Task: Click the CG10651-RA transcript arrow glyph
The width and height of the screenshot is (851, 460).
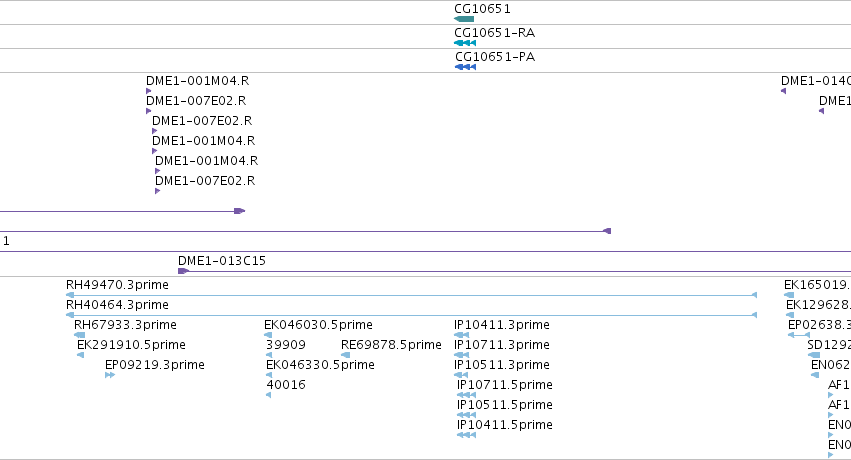Action: pos(465,43)
